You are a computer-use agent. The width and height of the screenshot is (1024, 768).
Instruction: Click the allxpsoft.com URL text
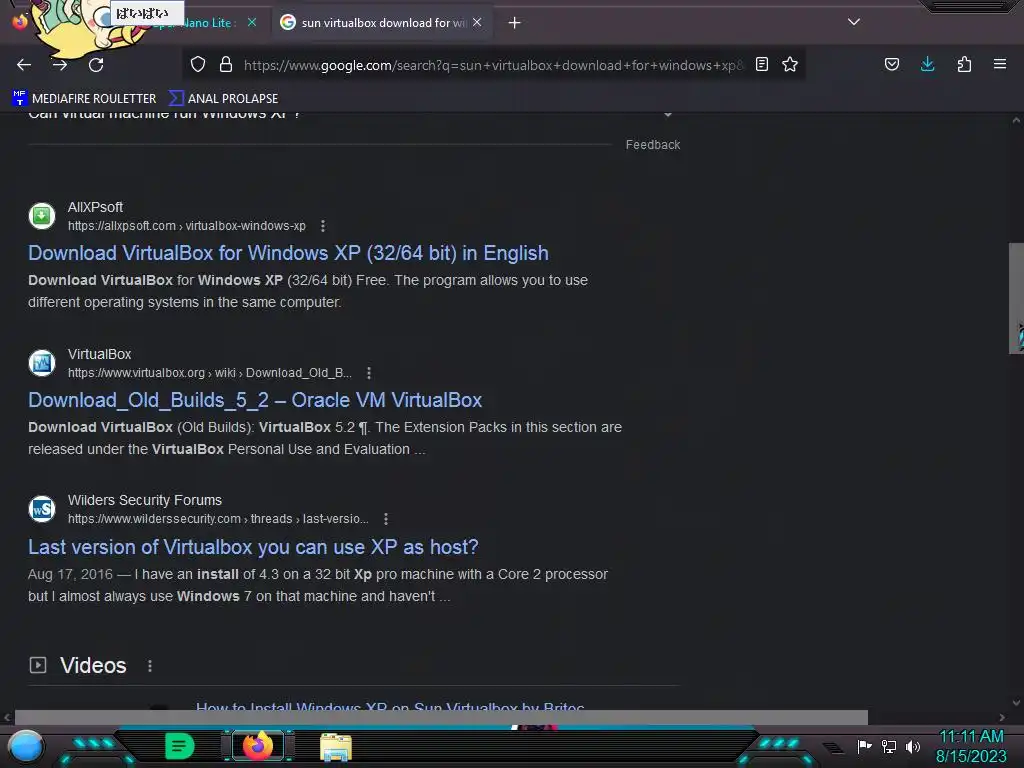[187, 226]
